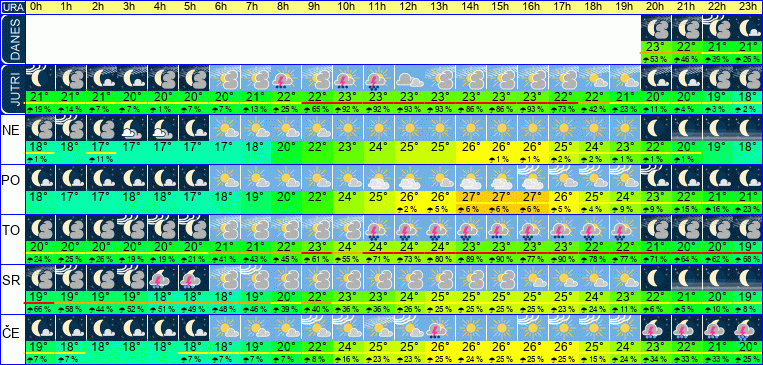
Task: Click the moon icon at NE 20h
Action: tap(656, 128)
